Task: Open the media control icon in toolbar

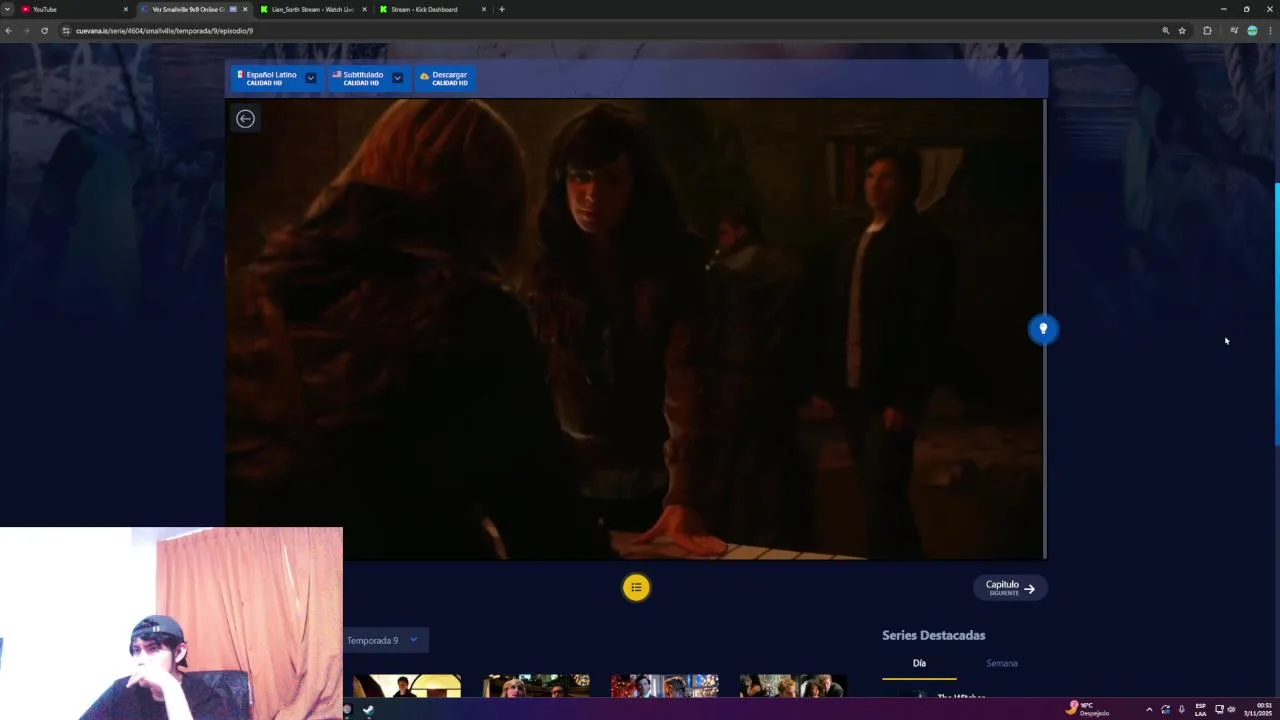Action: coord(1234,31)
